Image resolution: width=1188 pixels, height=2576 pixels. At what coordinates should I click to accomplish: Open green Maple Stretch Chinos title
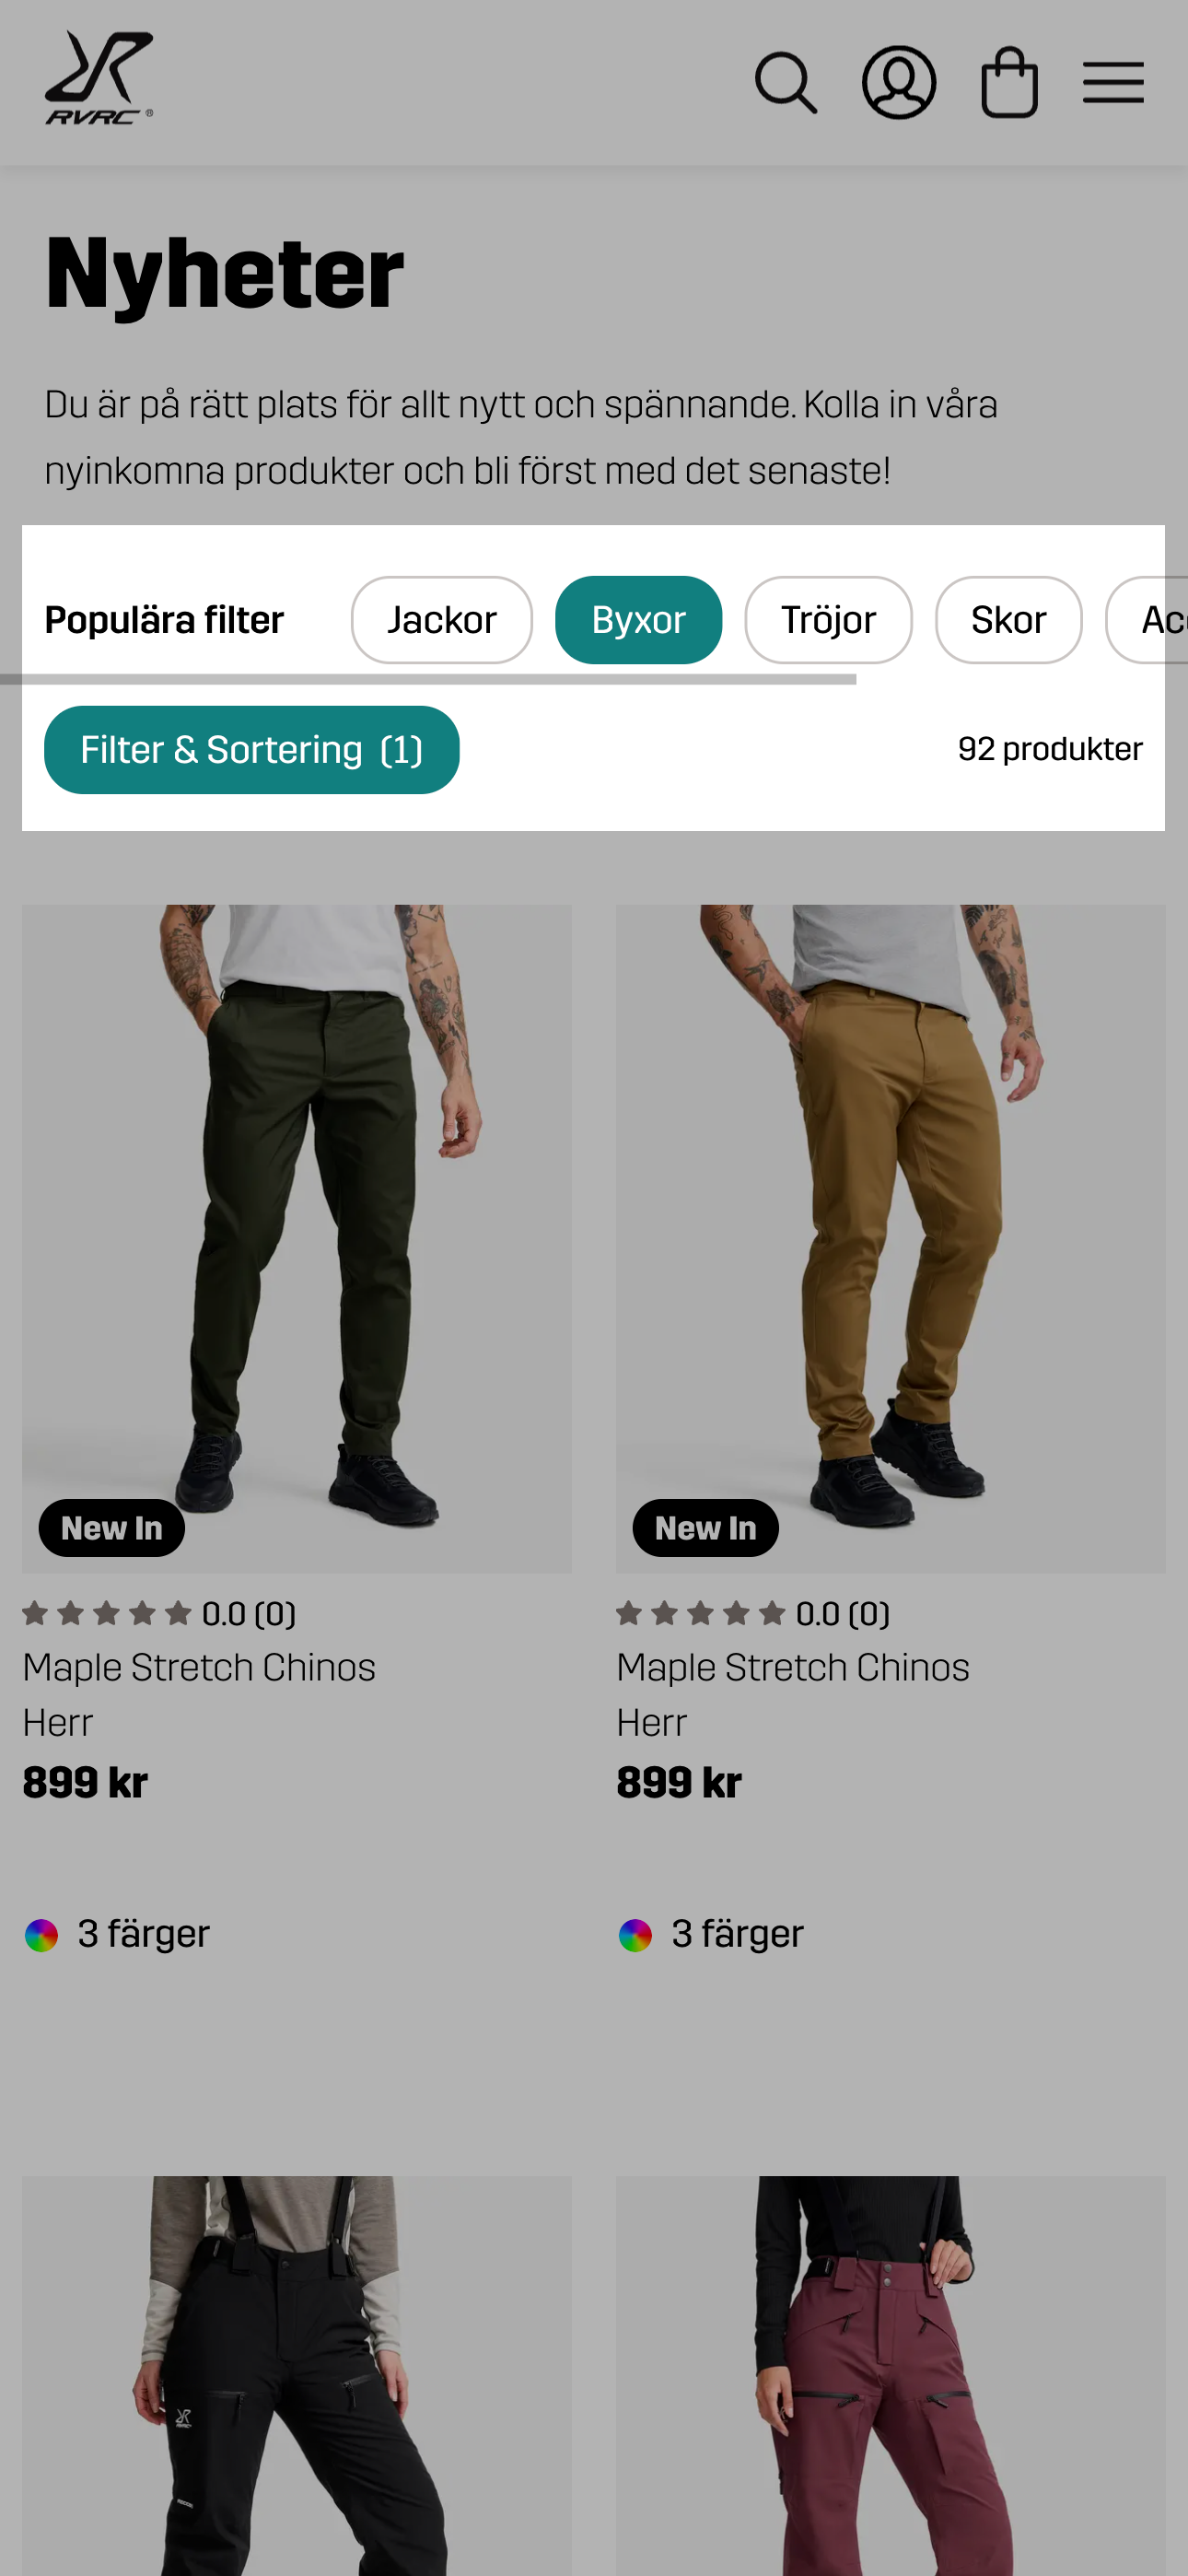point(199,1667)
